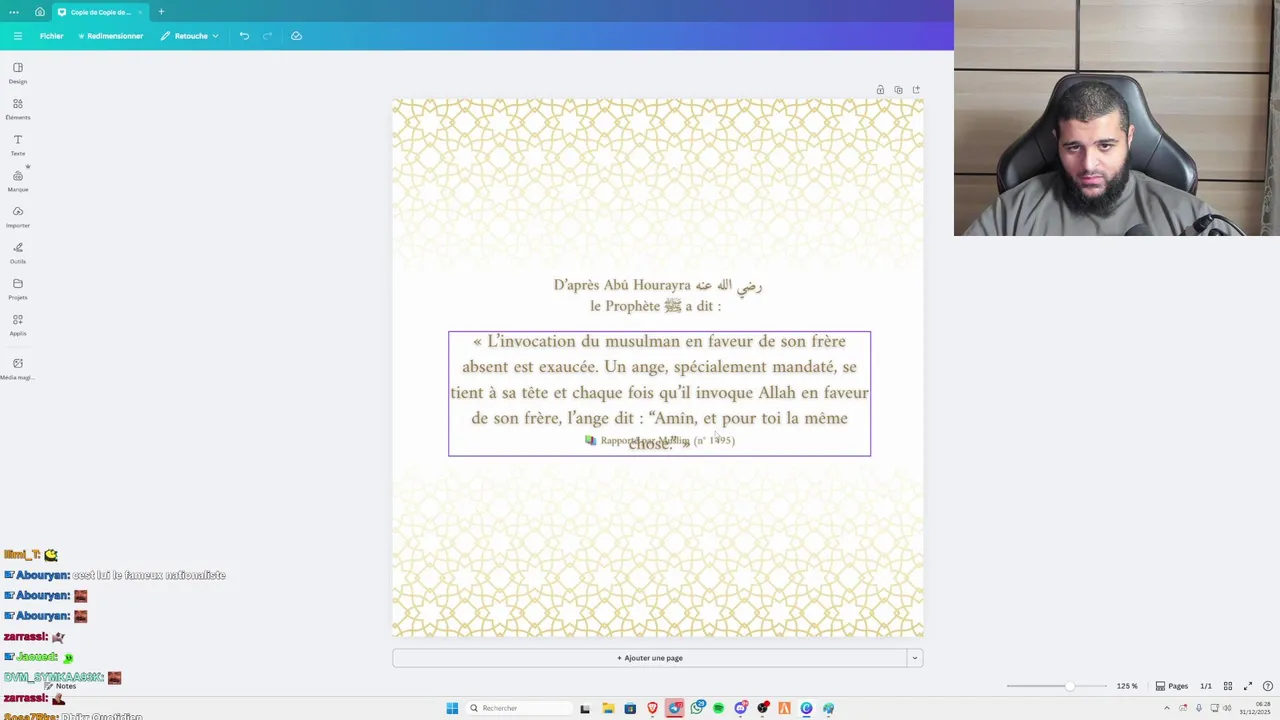
Task: Open grid view of pages
Action: coord(1228,686)
